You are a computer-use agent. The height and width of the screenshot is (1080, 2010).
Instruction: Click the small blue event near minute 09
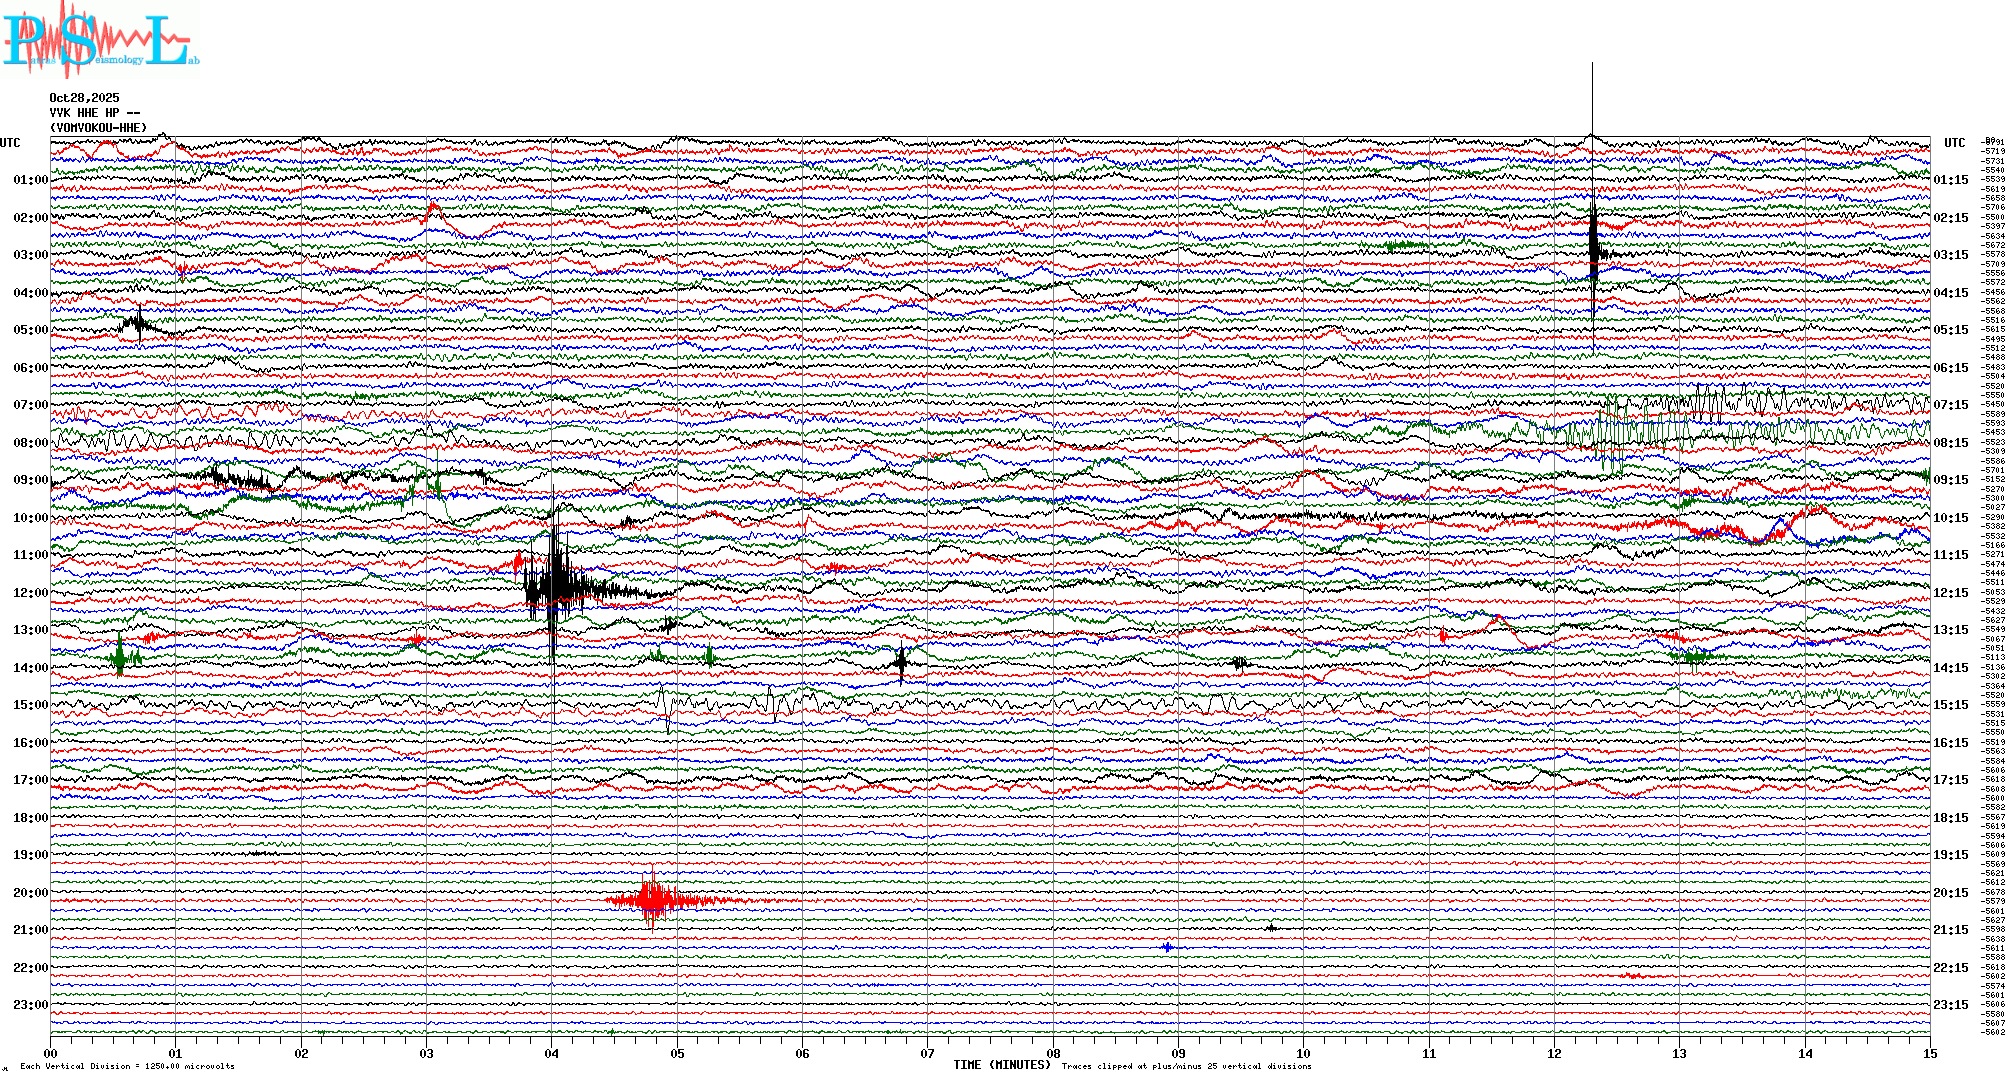click(x=1167, y=947)
